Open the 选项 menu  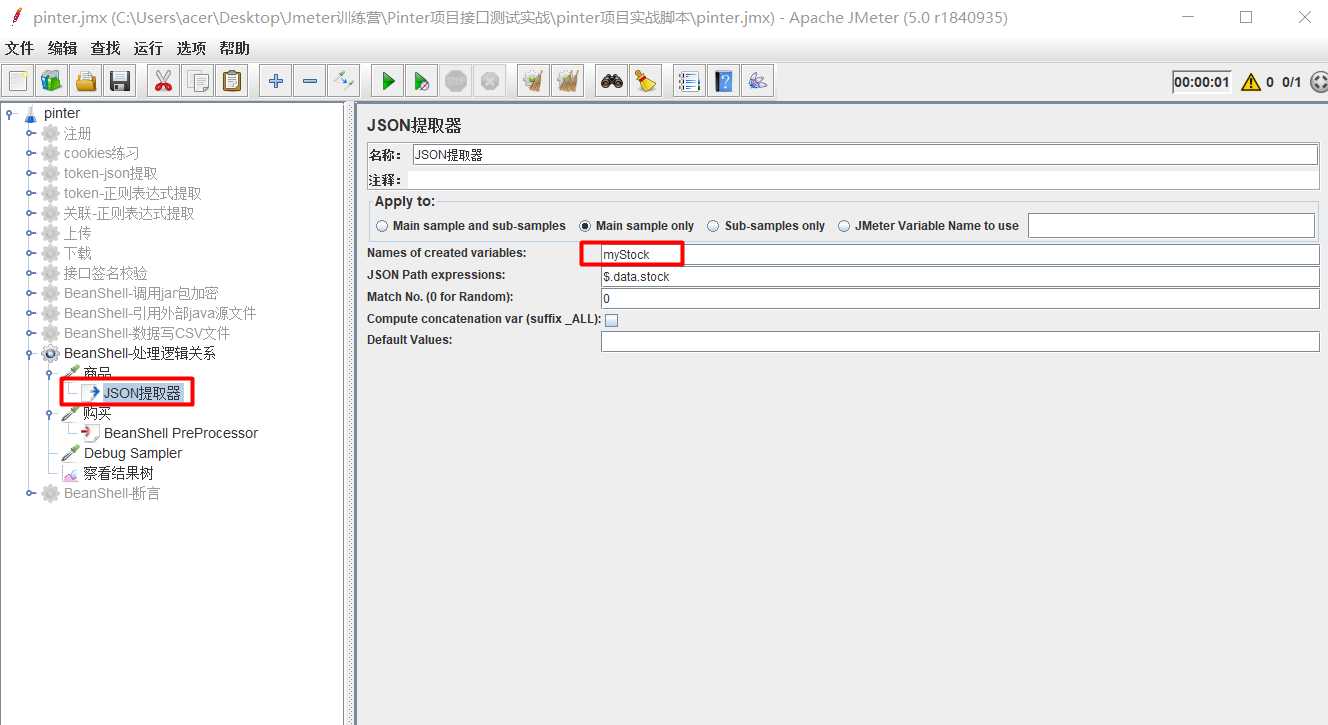tap(191, 48)
